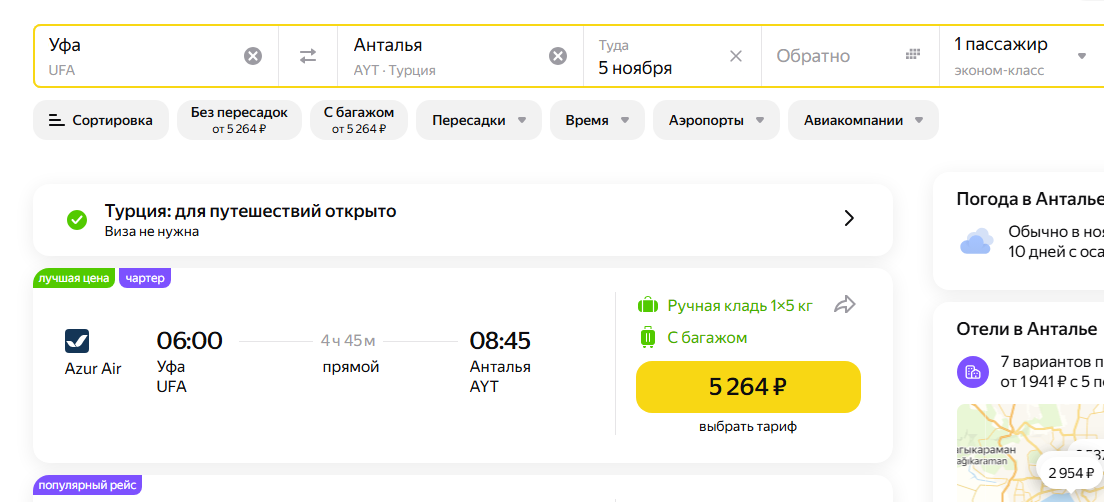Image resolution: width=1104 pixels, height=502 pixels.
Task: Clear the Уфа departure city field
Action: tap(253, 56)
